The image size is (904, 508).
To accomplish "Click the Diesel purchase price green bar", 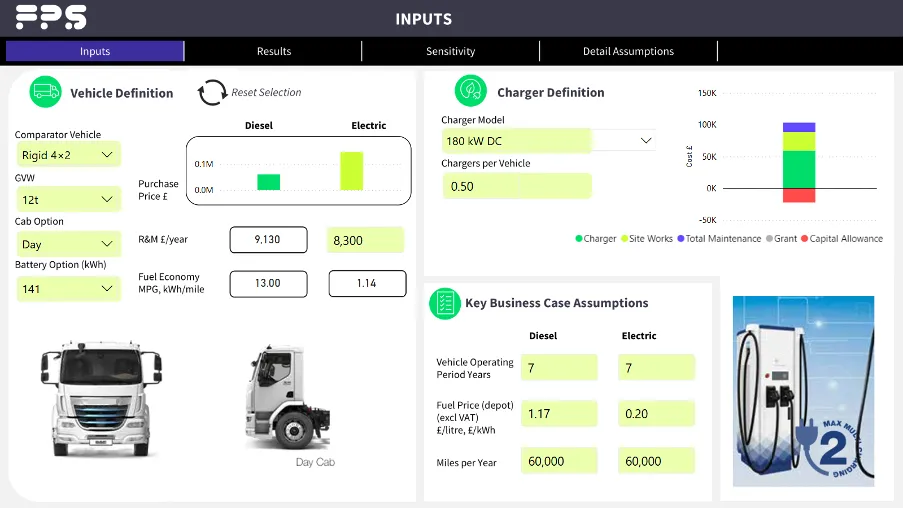I will pos(269,182).
